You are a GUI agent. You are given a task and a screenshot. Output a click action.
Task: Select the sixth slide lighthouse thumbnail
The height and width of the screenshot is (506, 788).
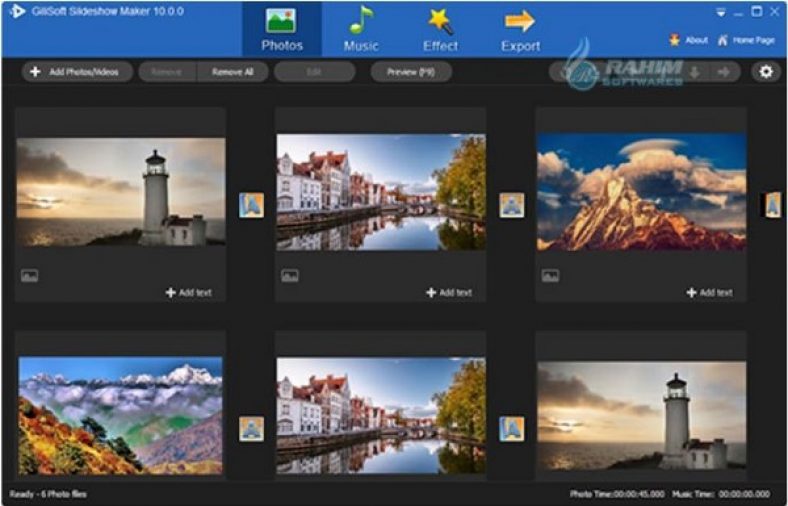tap(642, 416)
